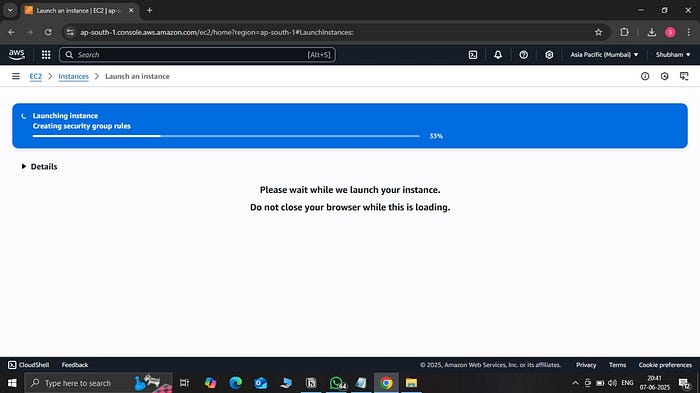Image resolution: width=700 pixels, height=393 pixels.
Task: Open the Shubham account menu
Action: [x=673, y=54]
